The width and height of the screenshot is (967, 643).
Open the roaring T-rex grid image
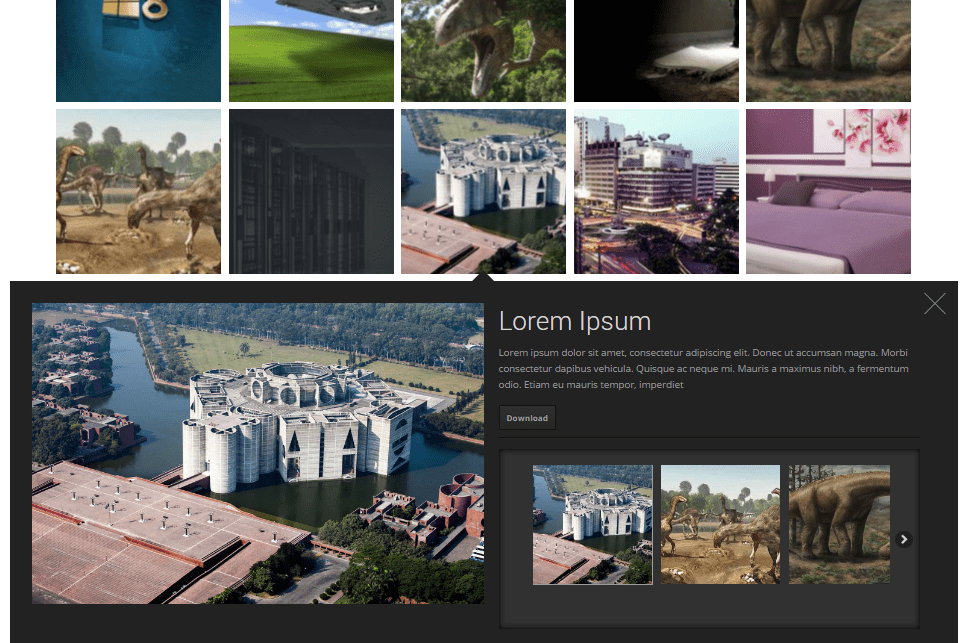click(484, 51)
